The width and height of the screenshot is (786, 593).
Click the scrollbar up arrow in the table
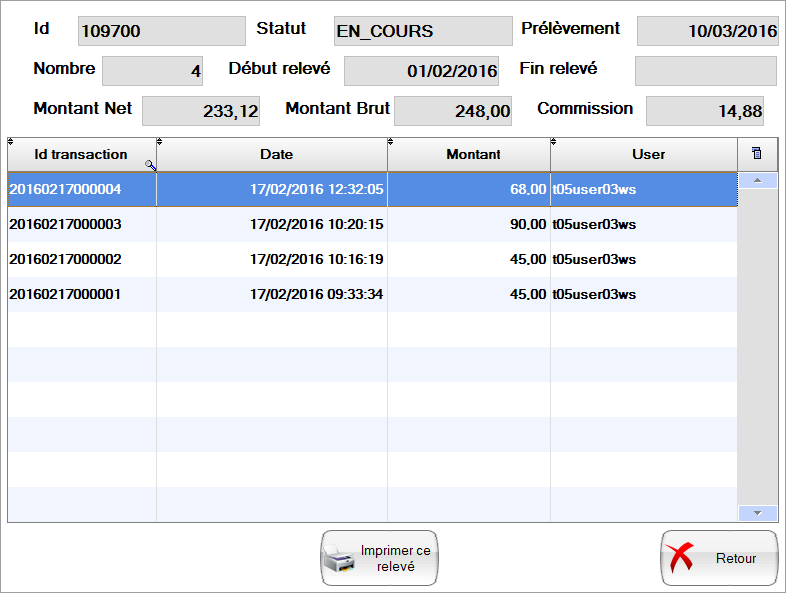757,181
